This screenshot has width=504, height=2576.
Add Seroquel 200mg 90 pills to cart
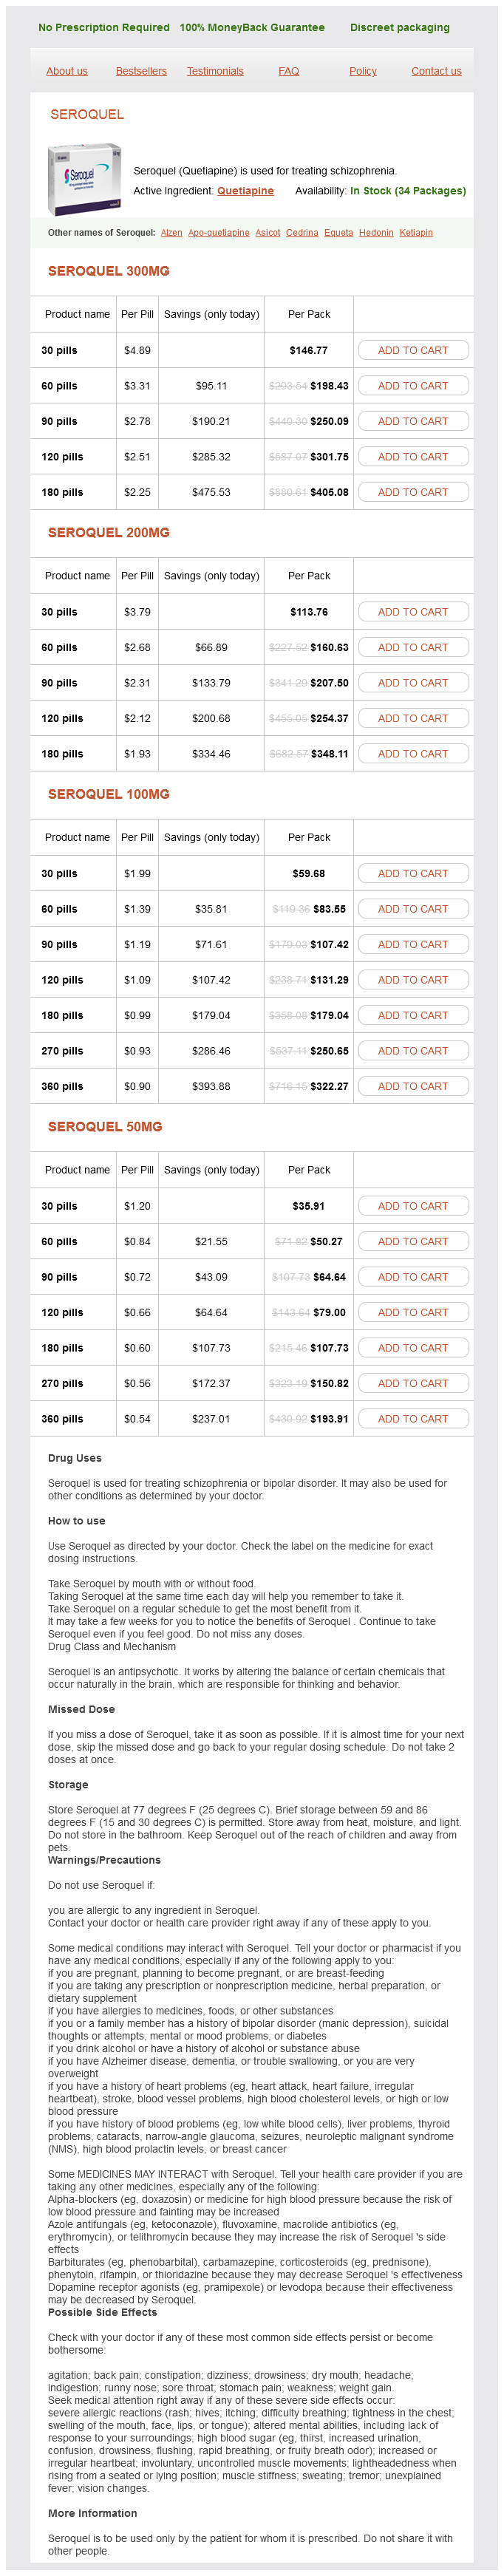[413, 683]
